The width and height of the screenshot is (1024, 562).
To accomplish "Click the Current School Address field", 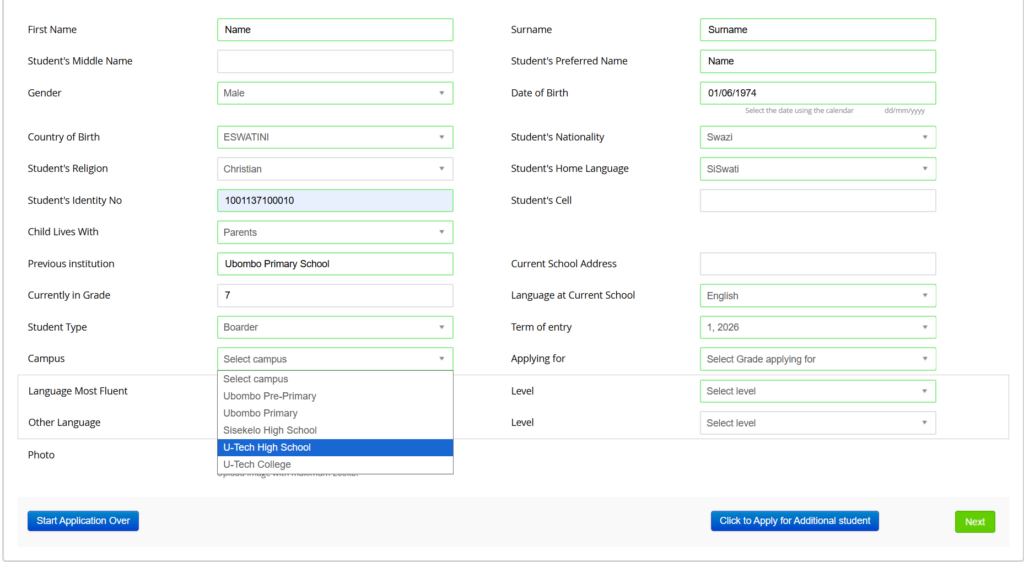I will 818,264.
